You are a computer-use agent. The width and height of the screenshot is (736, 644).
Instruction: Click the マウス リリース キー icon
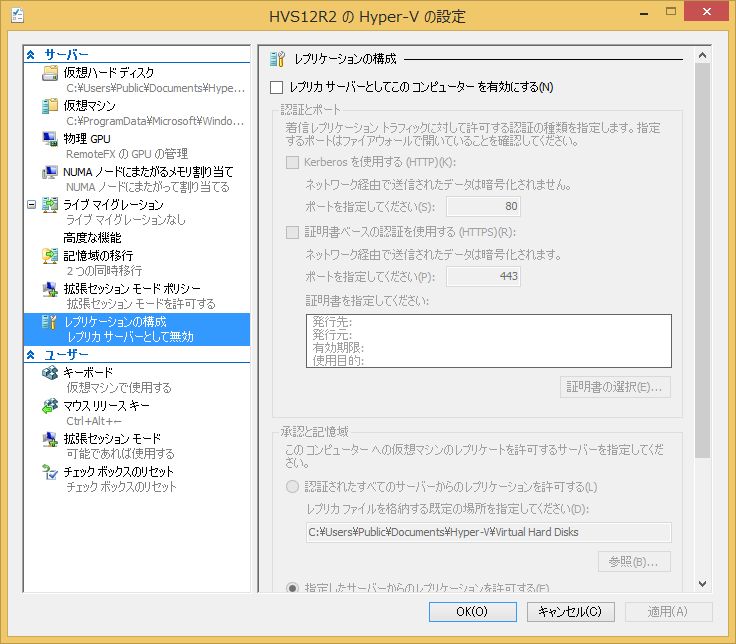[50, 406]
